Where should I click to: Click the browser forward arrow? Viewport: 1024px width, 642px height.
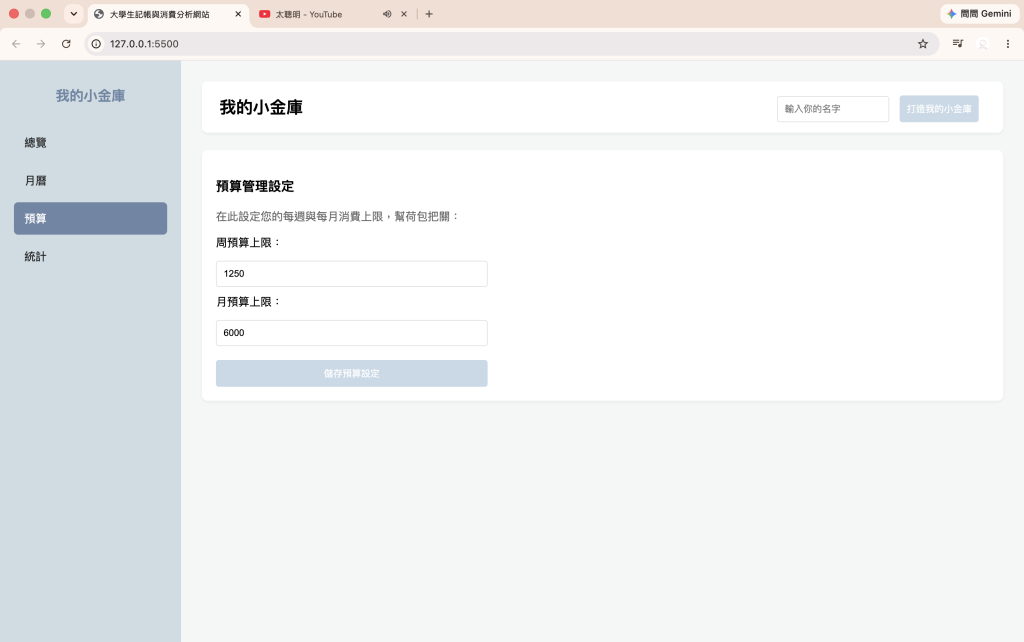coord(41,44)
